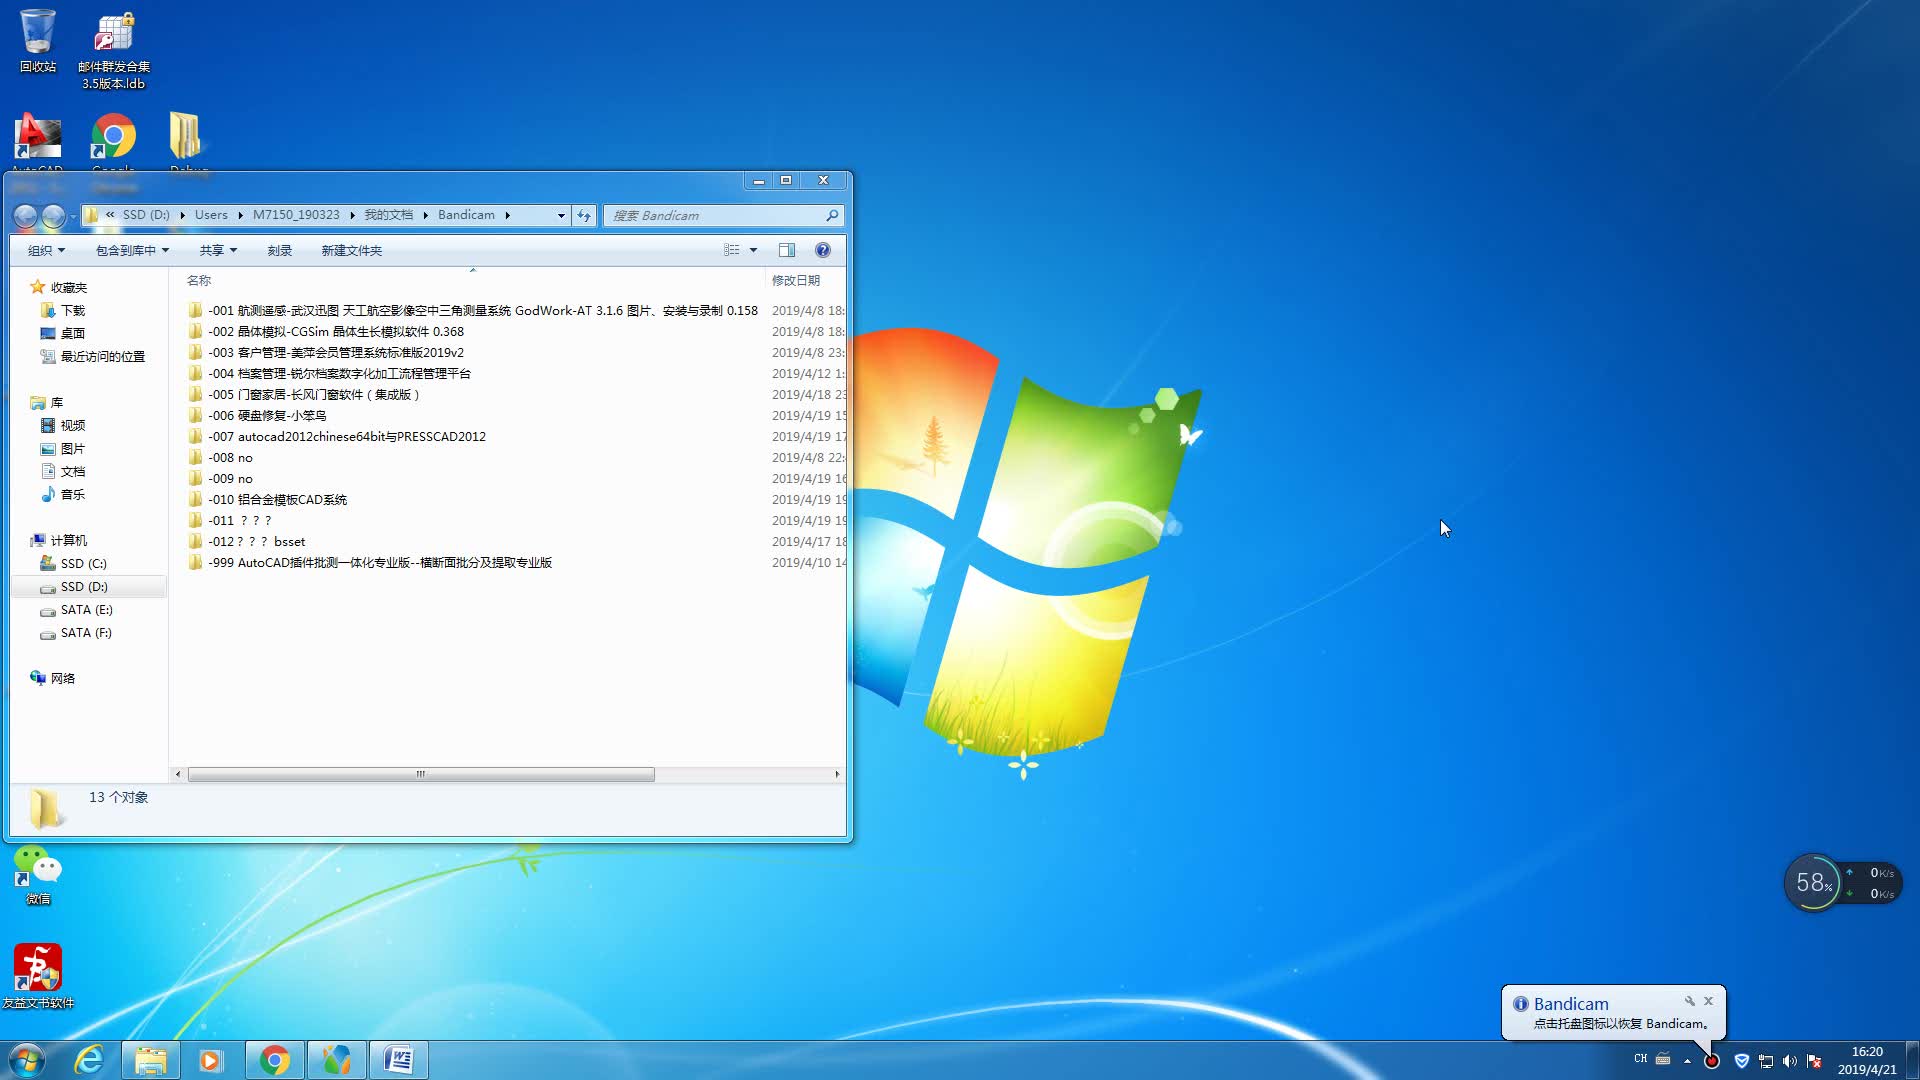
Task: Close the Bandicam notification balloon
Action: 1709,1001
